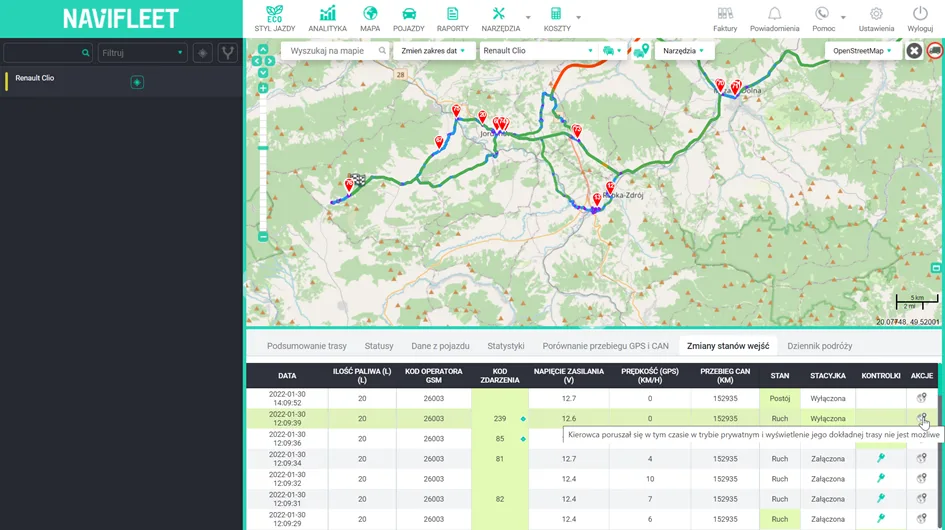Zoom in the map with plus button

[x=263, y=88]
